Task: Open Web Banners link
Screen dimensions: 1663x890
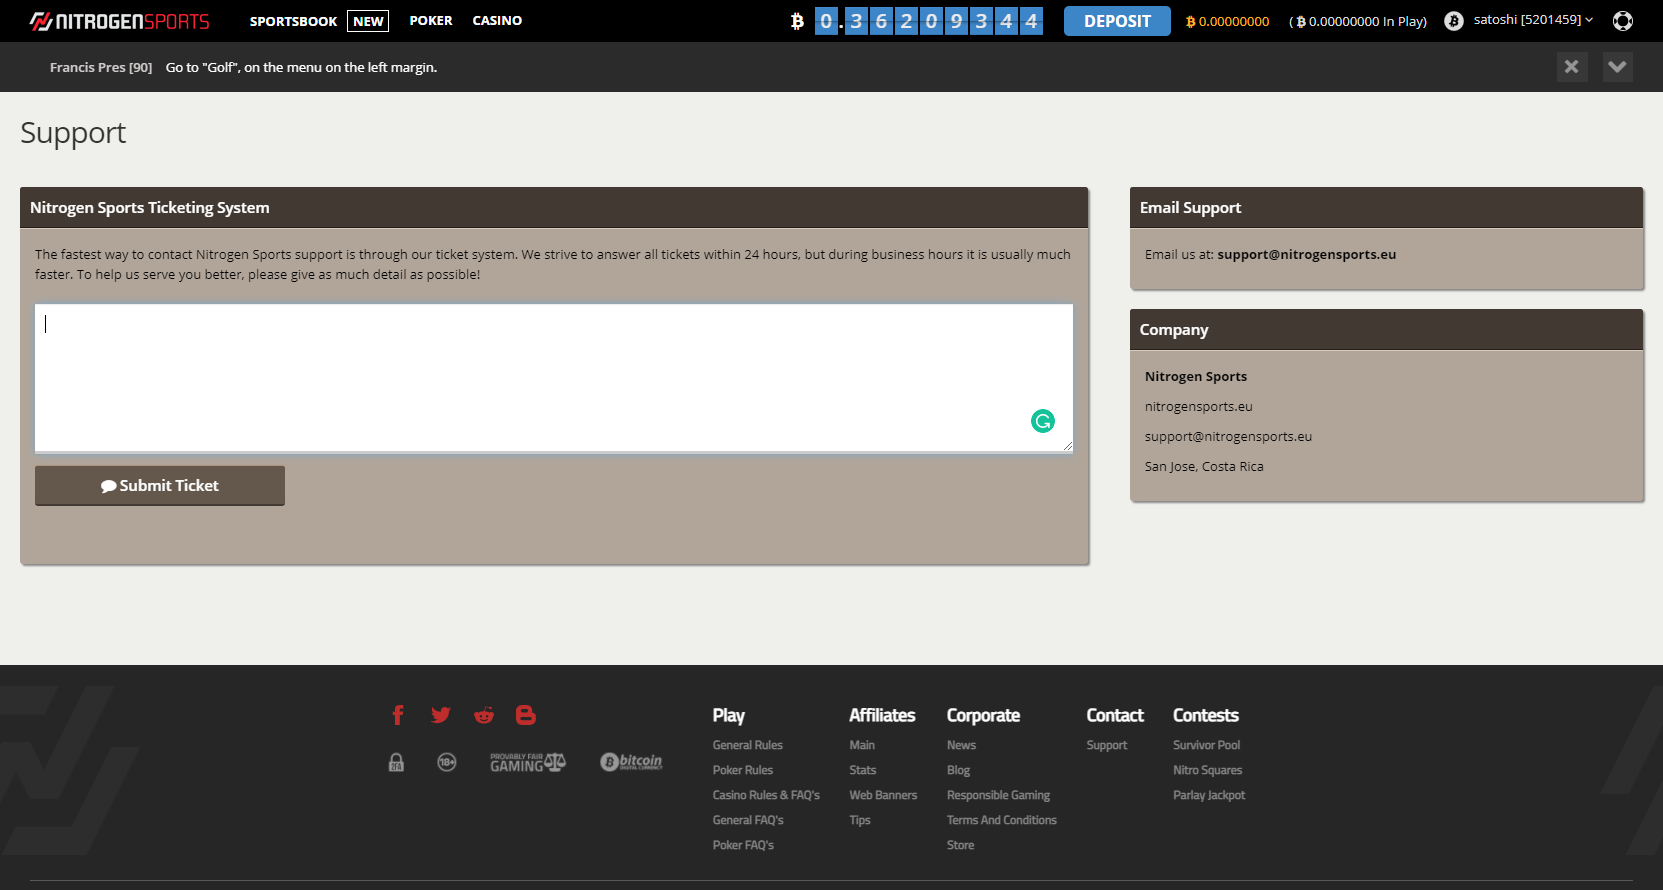Action: (x=883, y=795)
